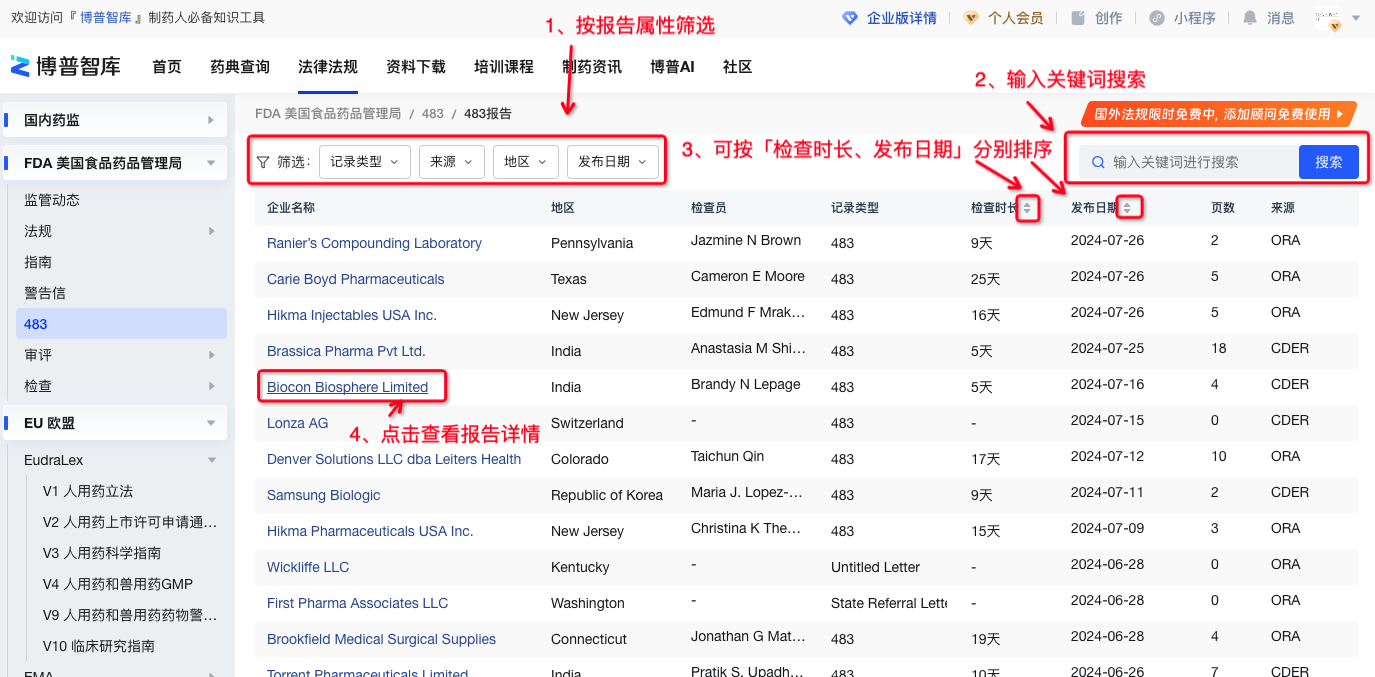
Task: Click the Untitled Letter record type cell
Action: coord(875,567)
